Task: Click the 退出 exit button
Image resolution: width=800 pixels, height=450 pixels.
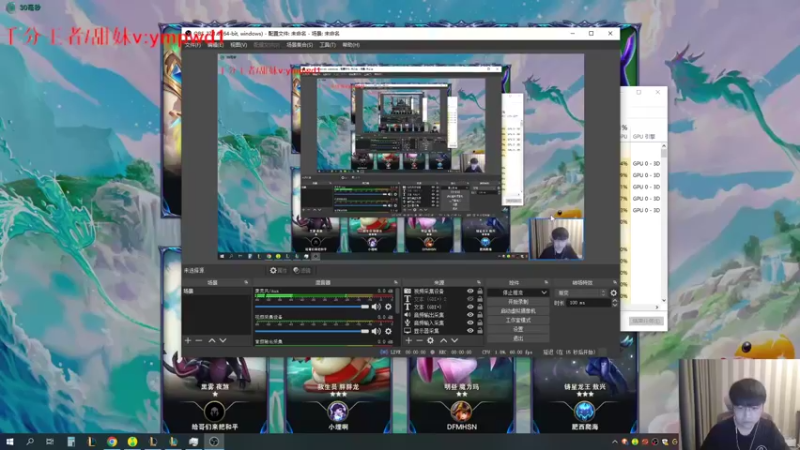Action: click(x=518, y=338)
